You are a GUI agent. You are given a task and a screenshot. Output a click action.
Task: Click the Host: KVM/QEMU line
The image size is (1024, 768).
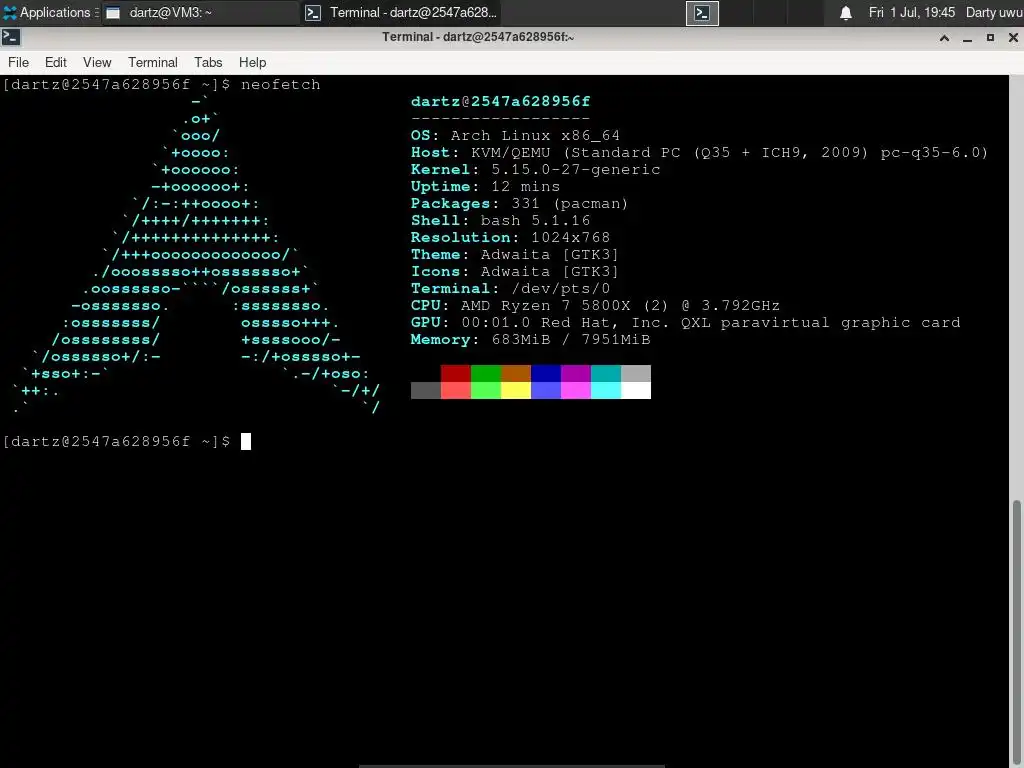(x=699, y=152)
